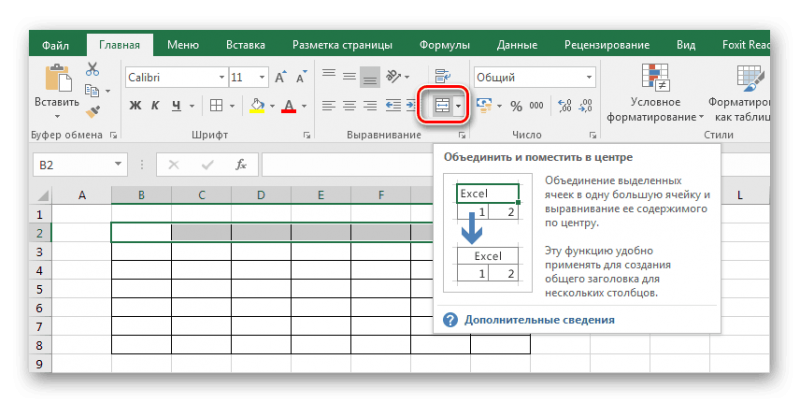The height and width of the screenshot is (403, 800).
Task: Open the Шрифт dialog launcher
Action: click(x=307, y=135)
